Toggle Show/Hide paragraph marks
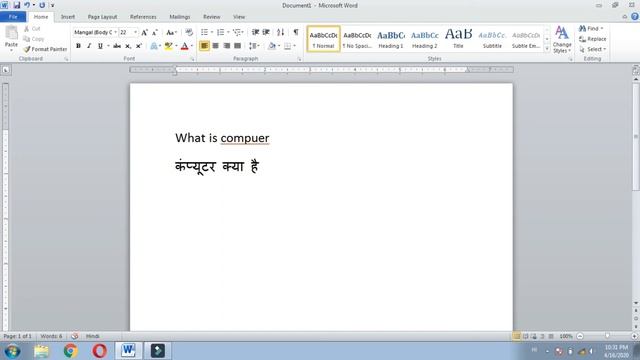 (296, 32)
